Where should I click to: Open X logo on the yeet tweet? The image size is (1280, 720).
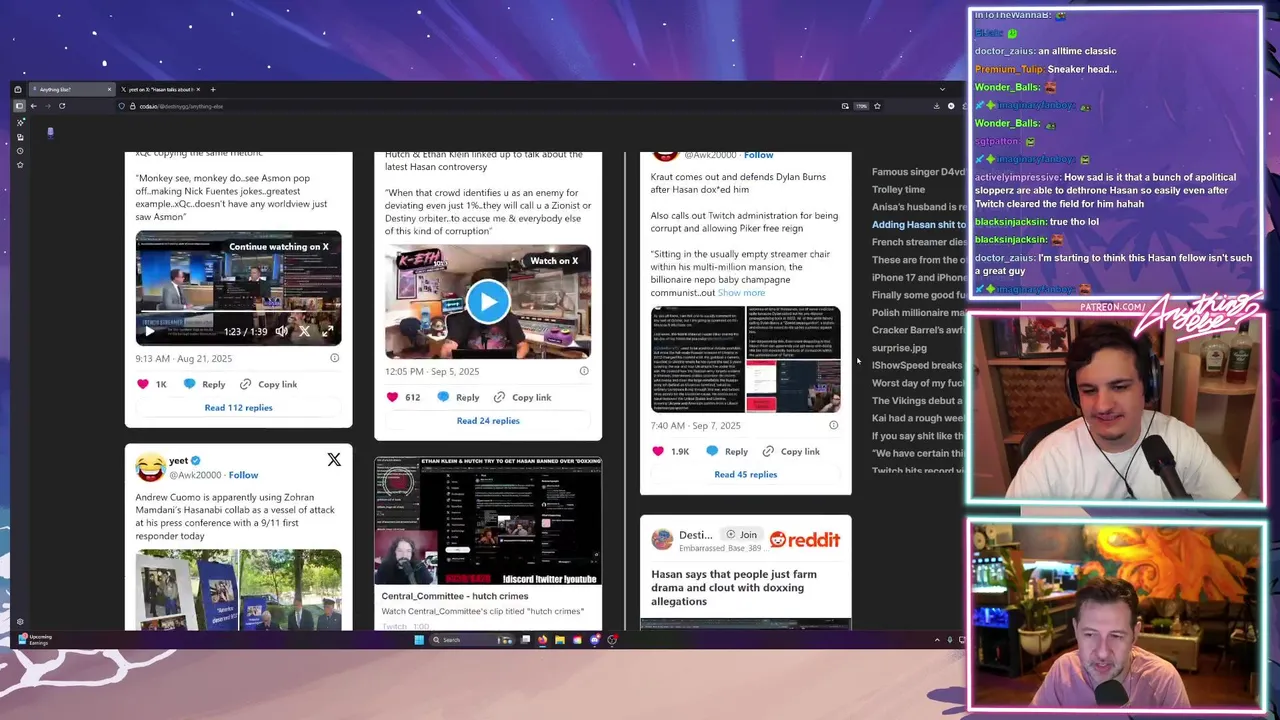(334, 460)
